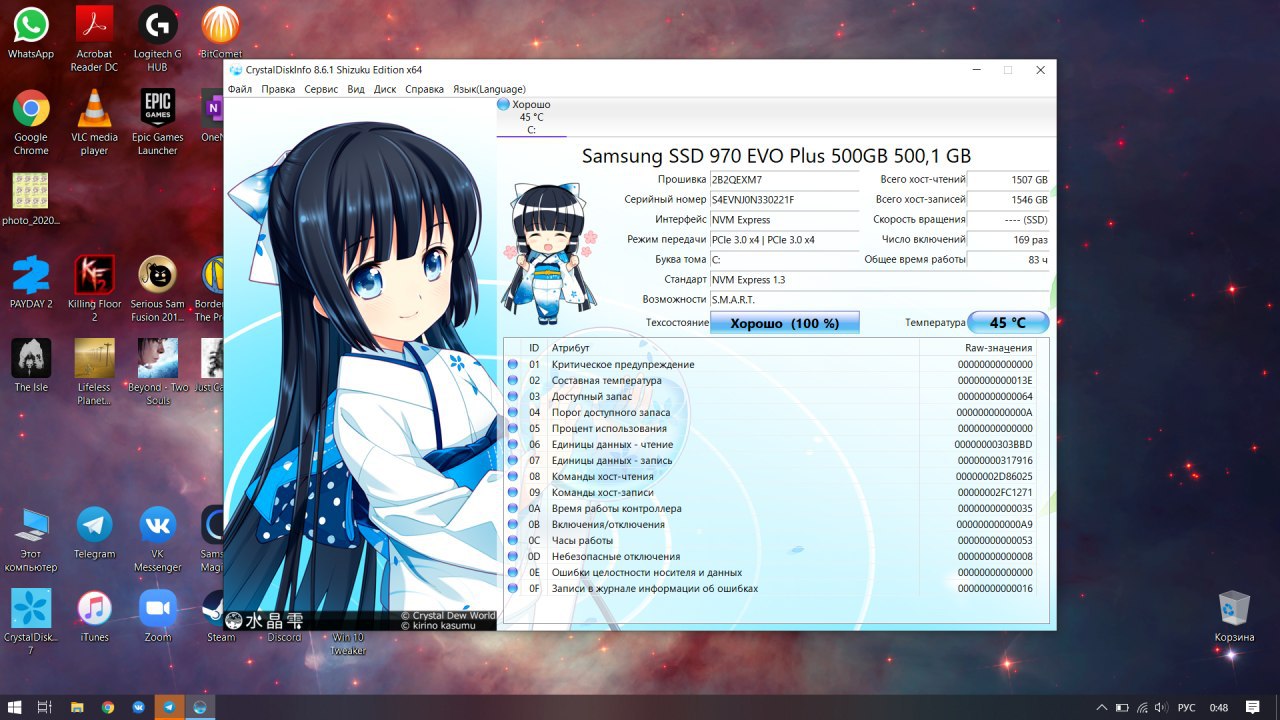The height and width of the screenshot is (720, 1280).
Task: Open File Explorer from taskbar
Action: tap(77, 707)
